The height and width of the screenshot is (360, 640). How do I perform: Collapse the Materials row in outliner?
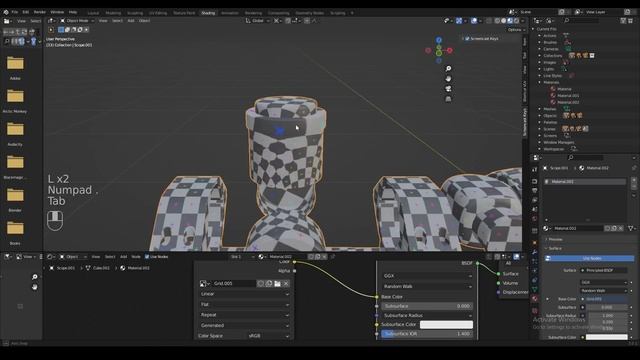540,82
